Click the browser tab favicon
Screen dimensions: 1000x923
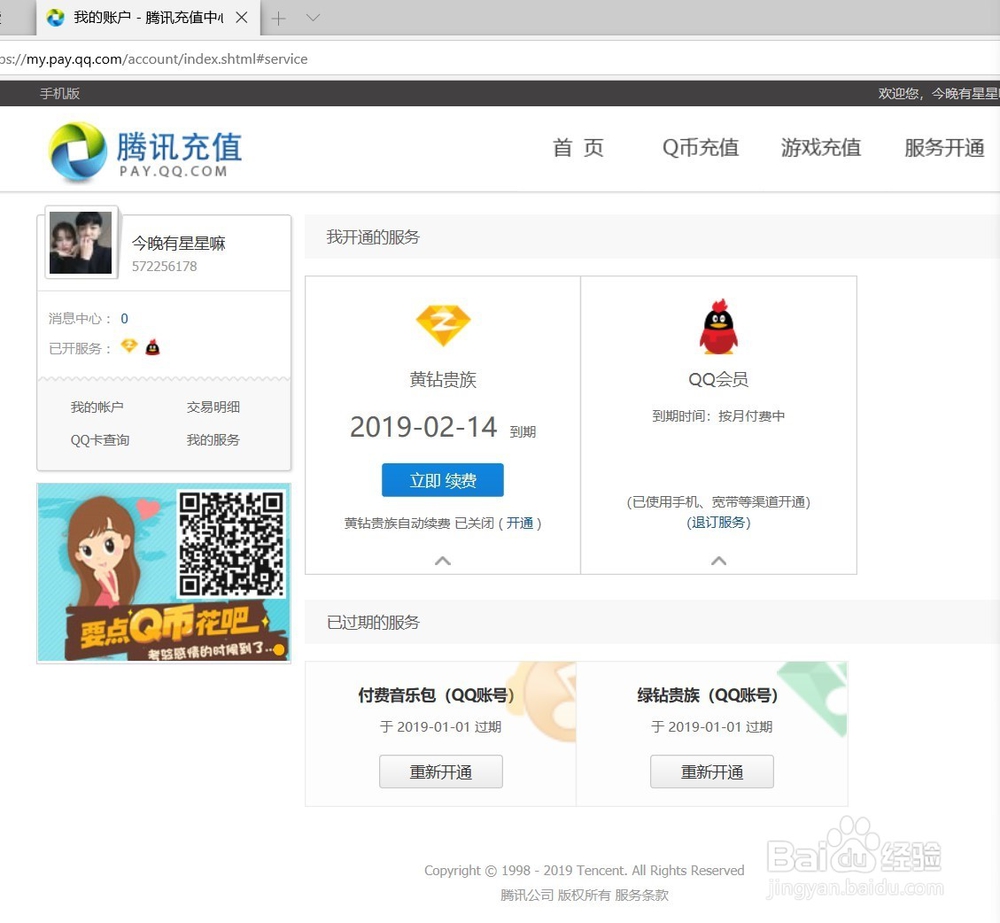point(55,17)
